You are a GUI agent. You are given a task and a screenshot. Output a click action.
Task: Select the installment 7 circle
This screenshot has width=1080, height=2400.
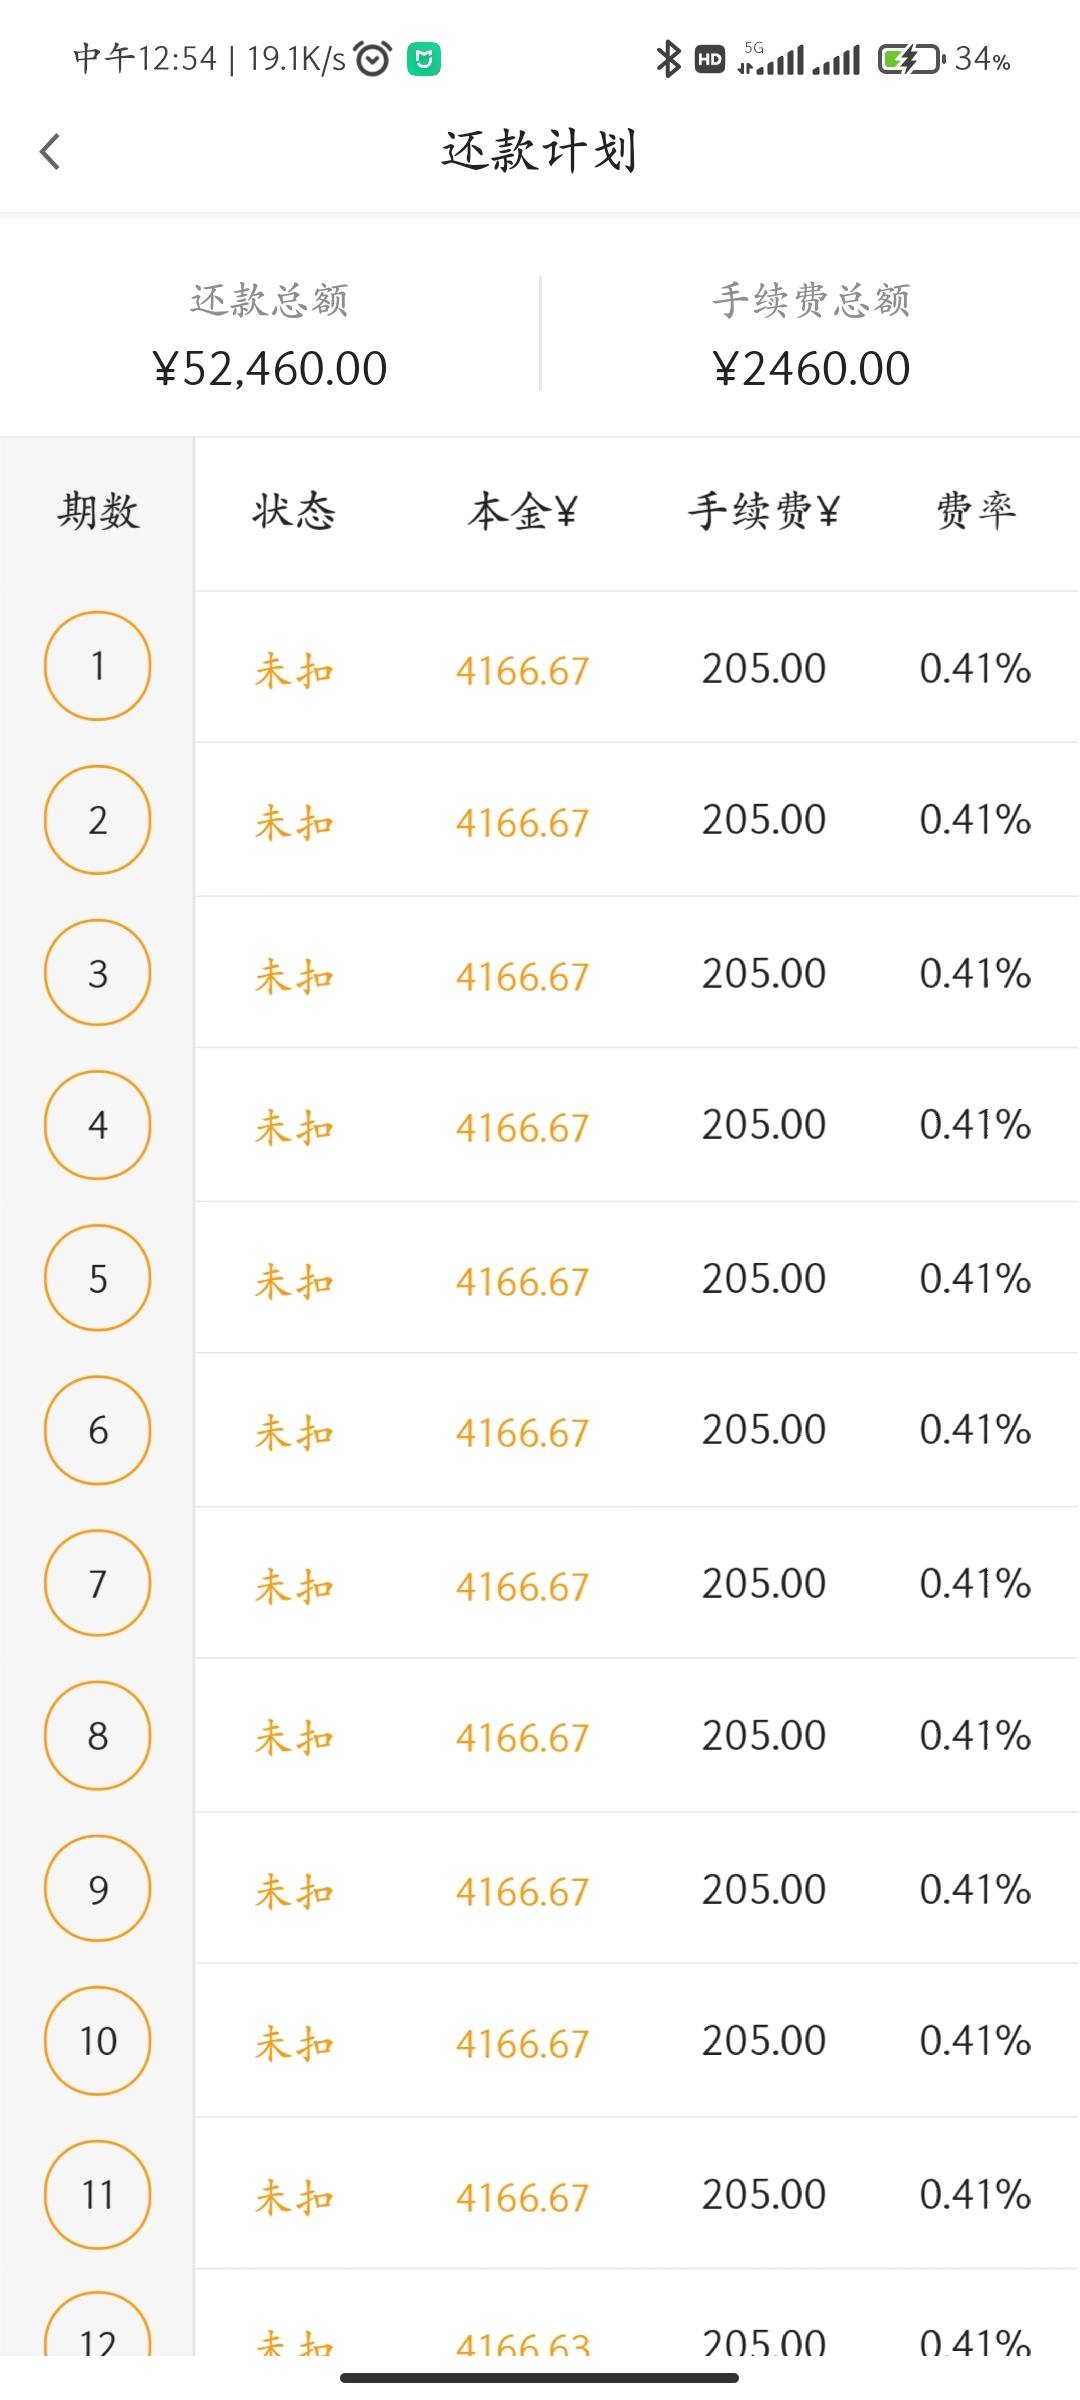[98, 1584]
